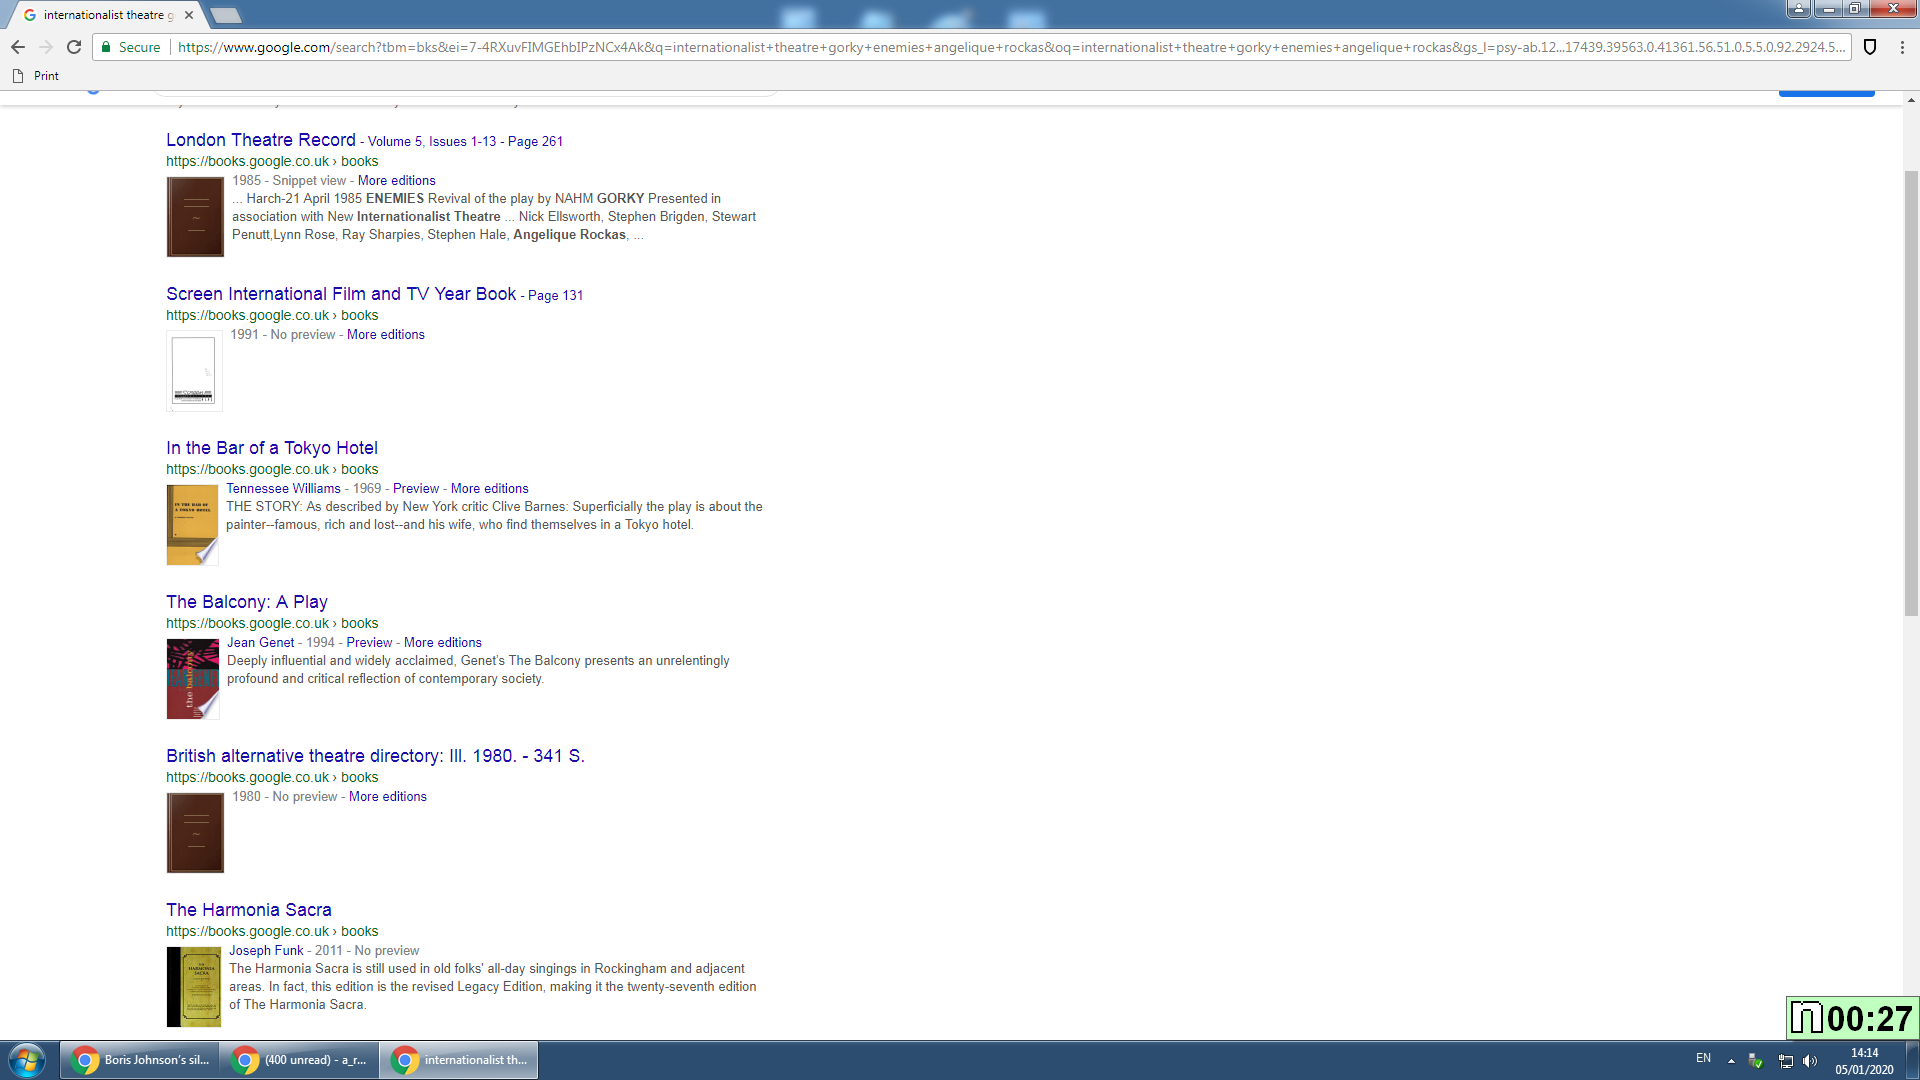Switch to the (400 unread) taskbar window

tap(299, 1060)
